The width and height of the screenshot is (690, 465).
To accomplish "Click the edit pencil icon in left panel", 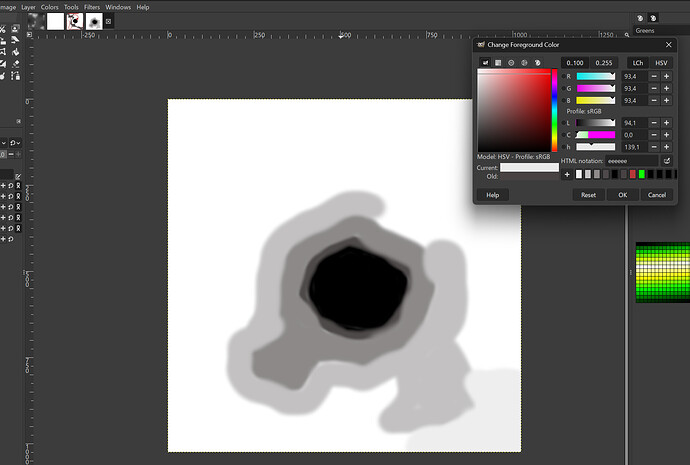I will coord(18,176).
